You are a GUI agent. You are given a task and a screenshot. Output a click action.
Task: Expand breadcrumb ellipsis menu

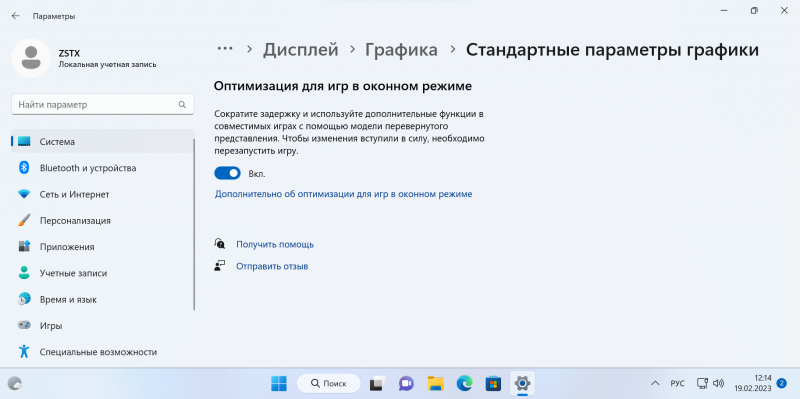pyautogui.click(x=225, y=49)
